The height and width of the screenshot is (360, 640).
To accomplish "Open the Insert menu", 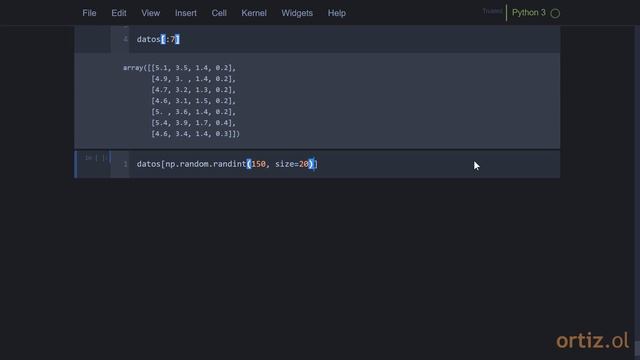I will 186,13.
